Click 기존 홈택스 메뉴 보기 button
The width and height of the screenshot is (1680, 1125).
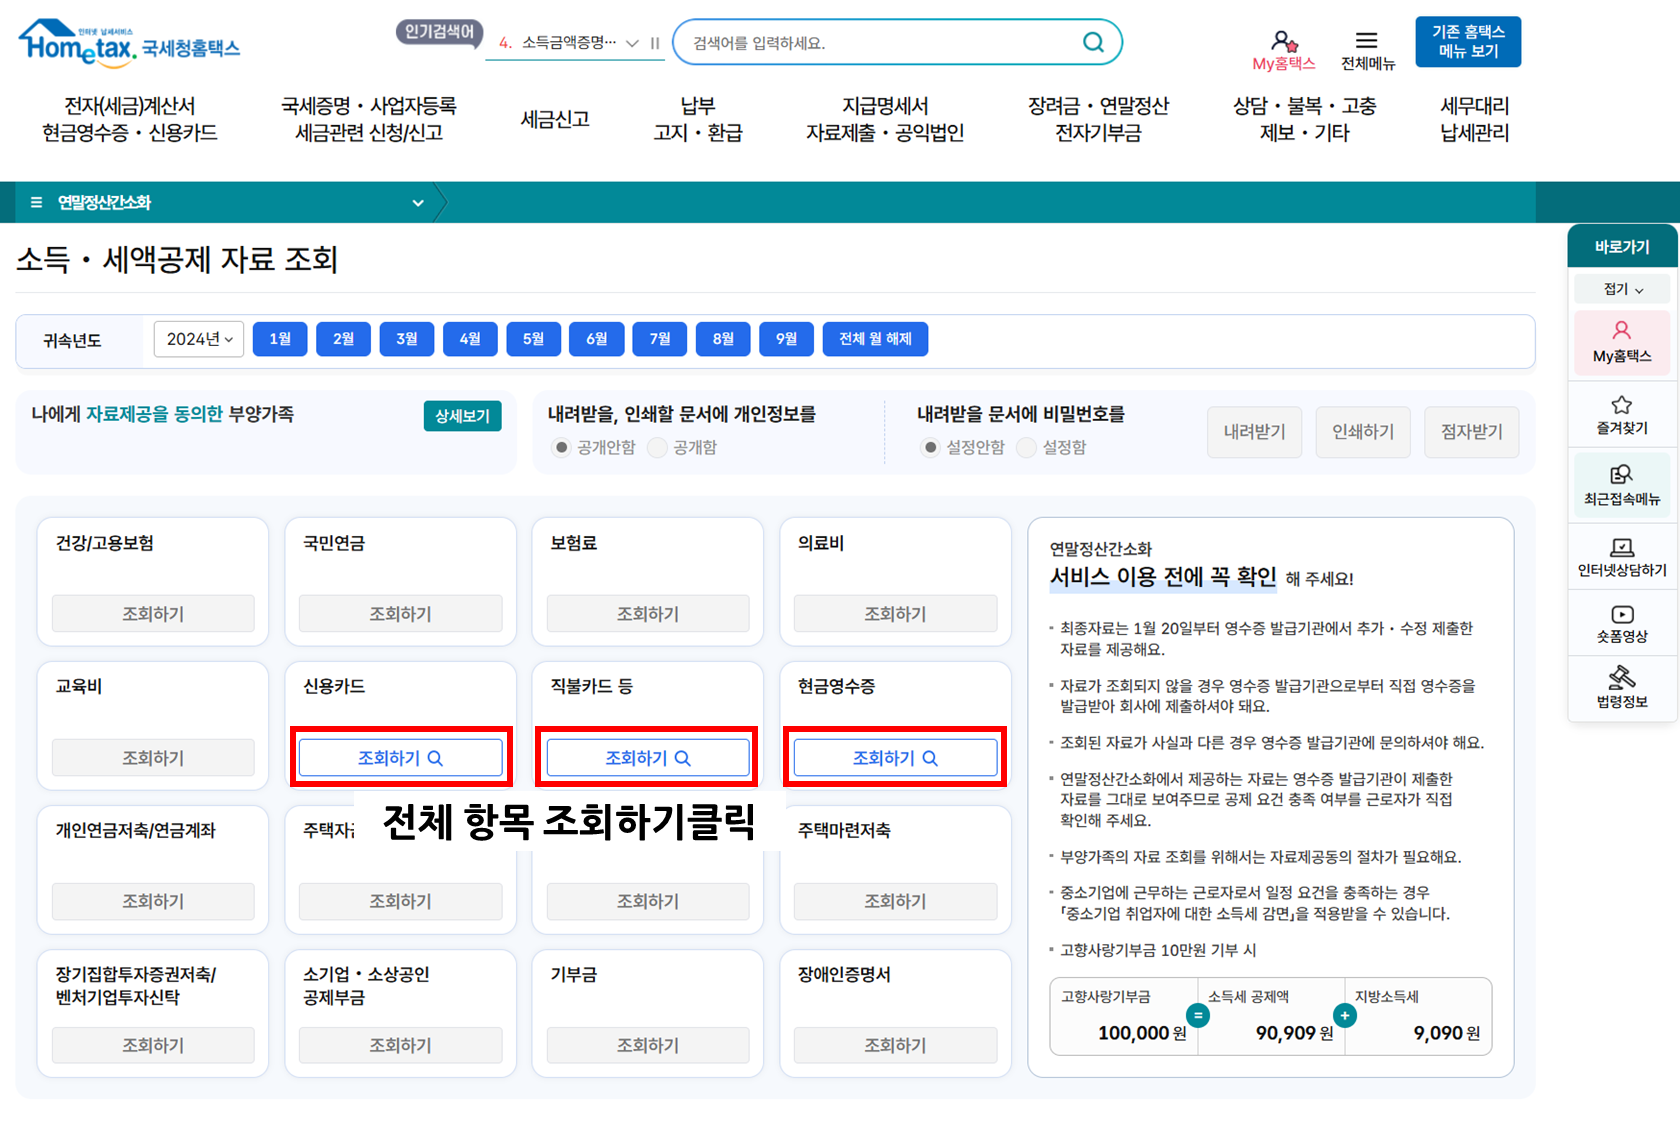click(x=1468, y=42)
